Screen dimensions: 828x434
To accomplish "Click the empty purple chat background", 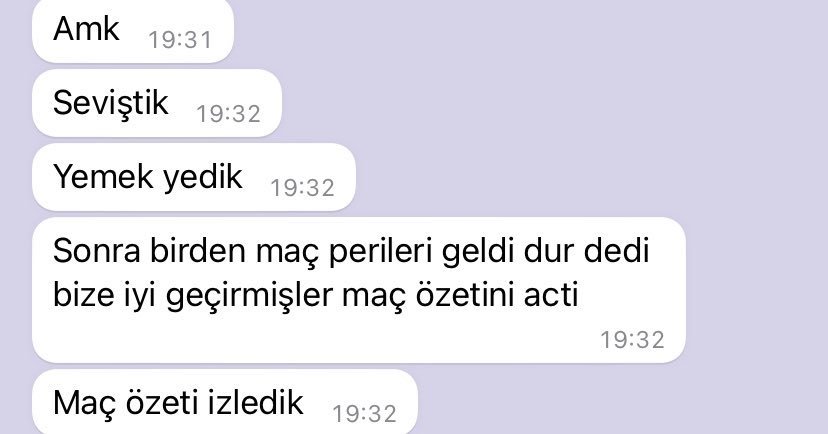I will tap(607, 106).
